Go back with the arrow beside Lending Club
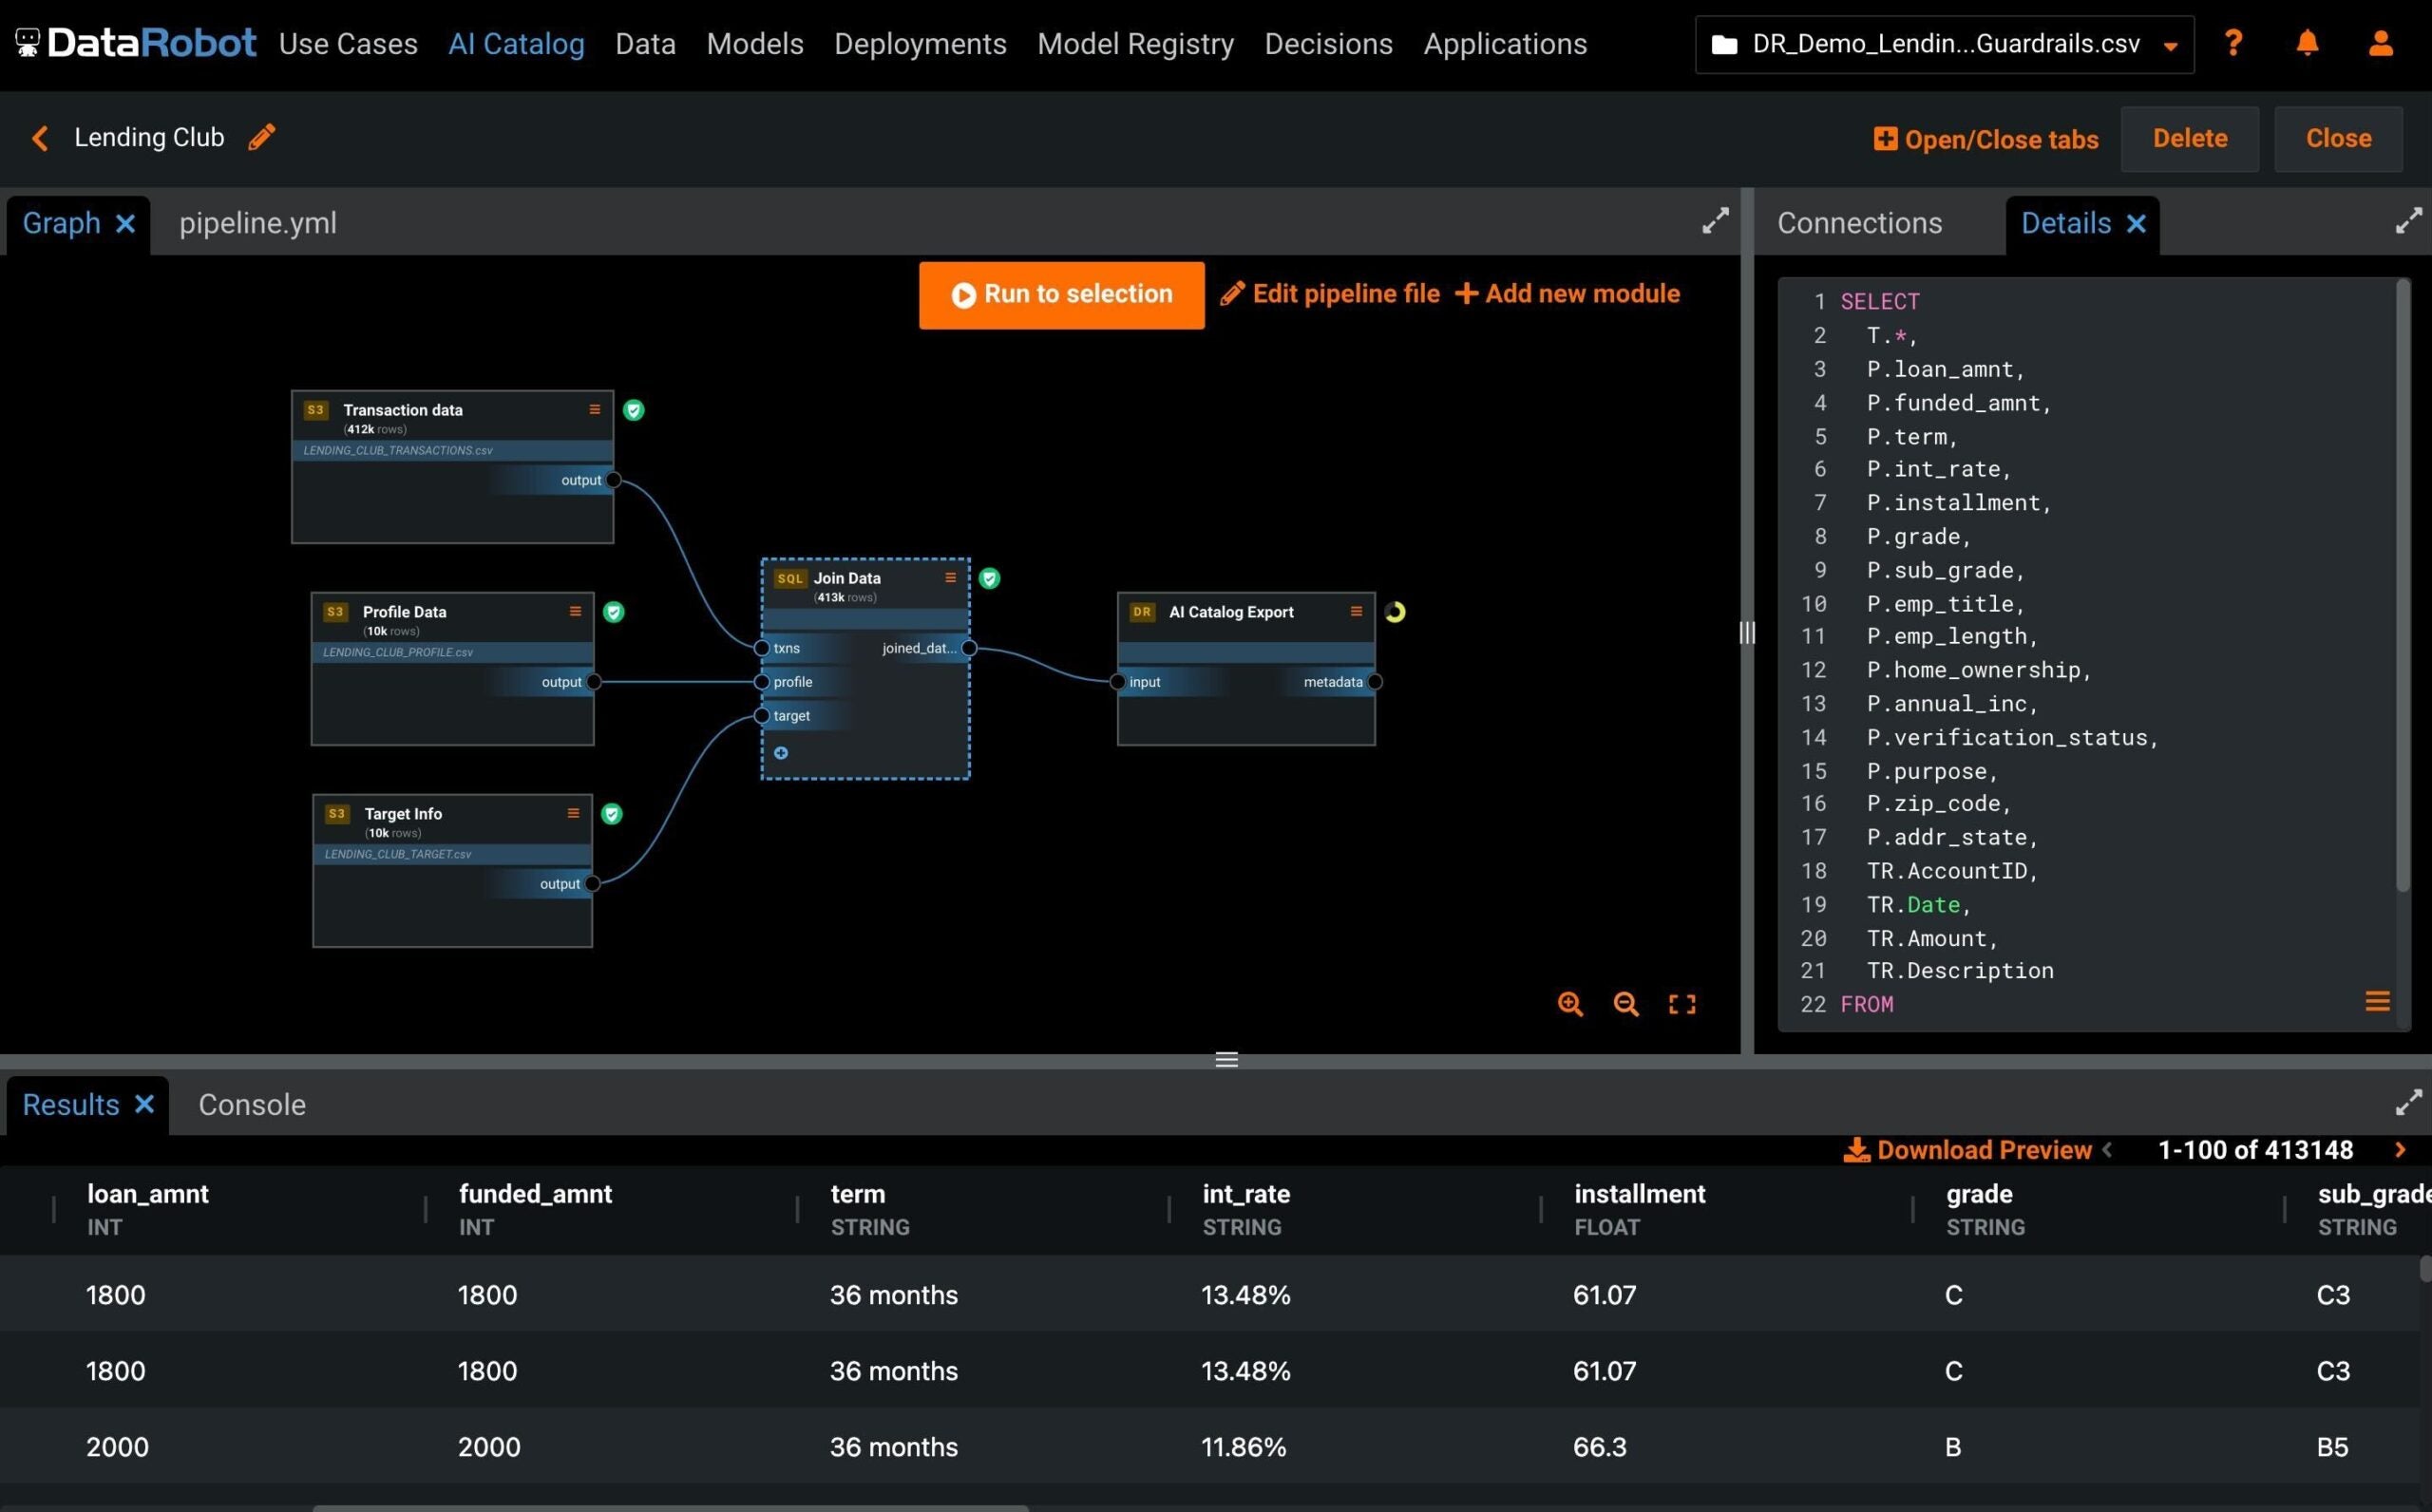The image size is (2432, 1512). pos(40,137)
